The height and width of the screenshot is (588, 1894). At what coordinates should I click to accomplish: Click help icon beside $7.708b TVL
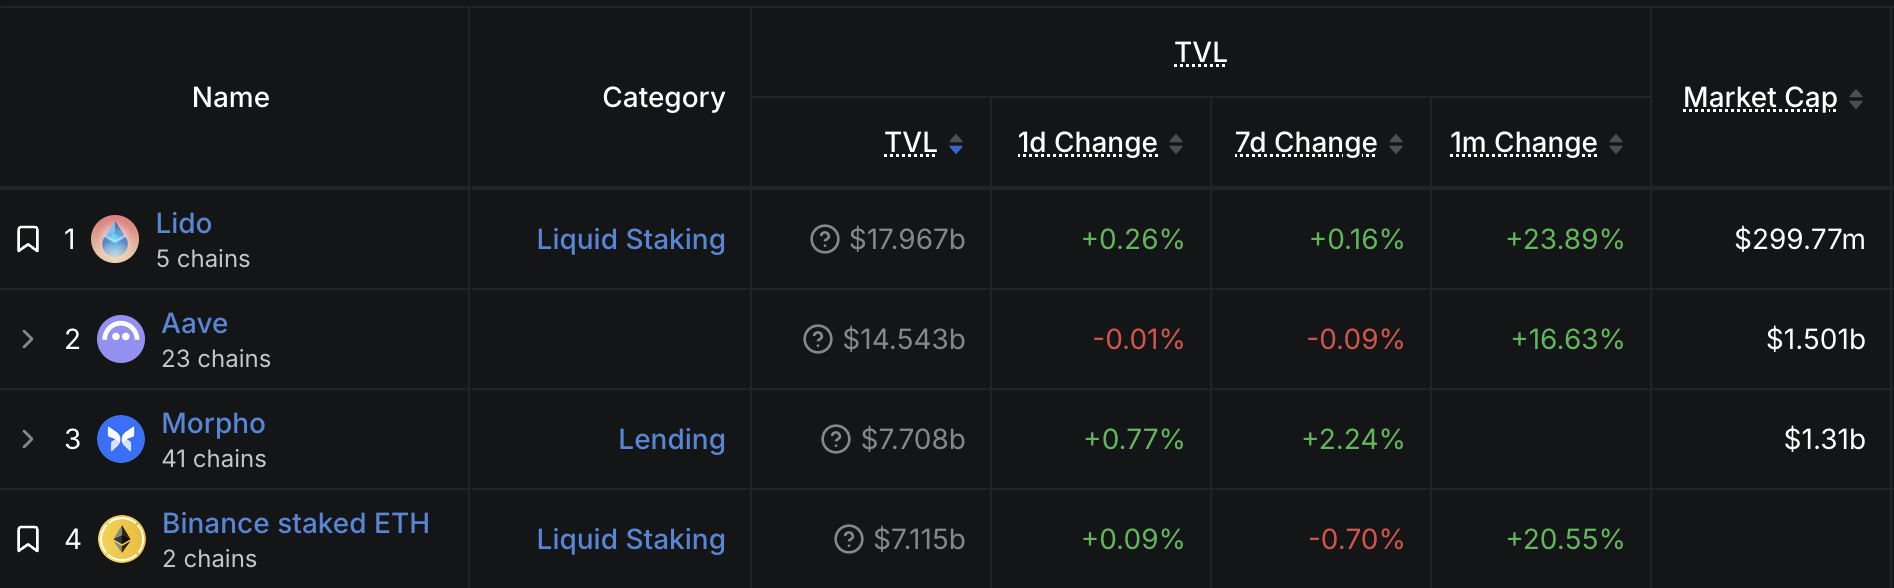pyautogui.click(x=836, y=439)
